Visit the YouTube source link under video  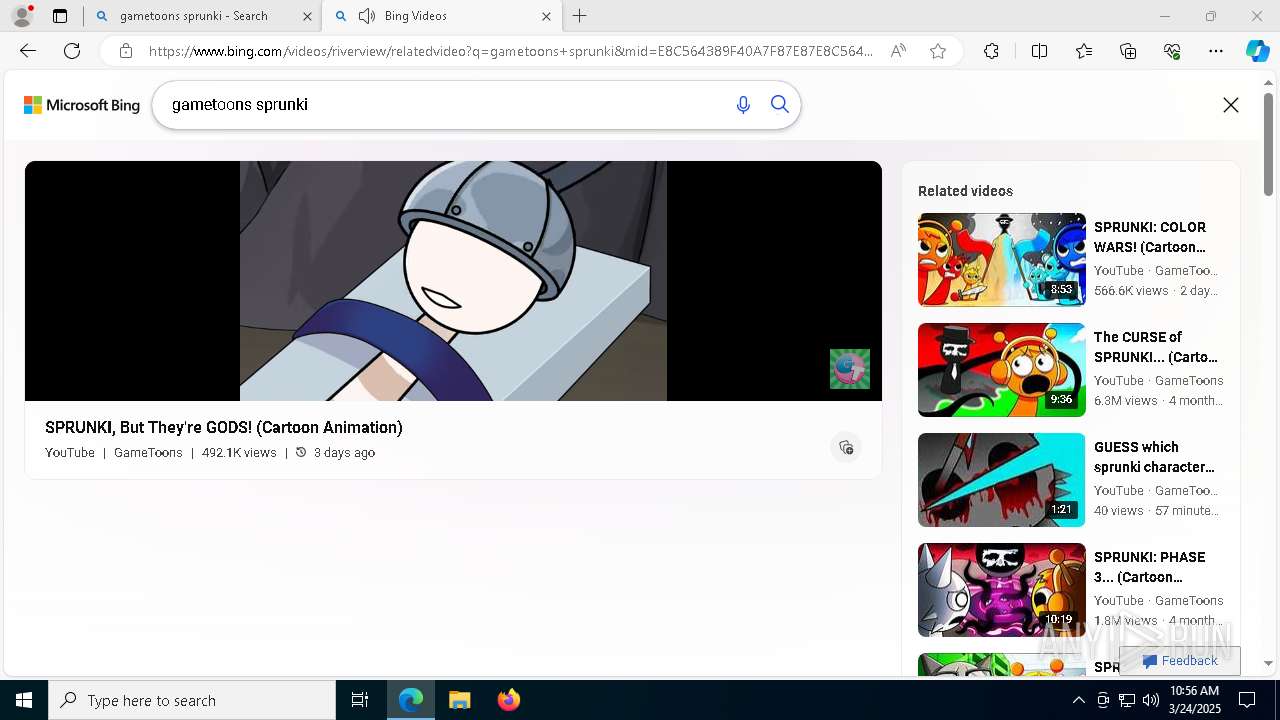pos(70,453)
